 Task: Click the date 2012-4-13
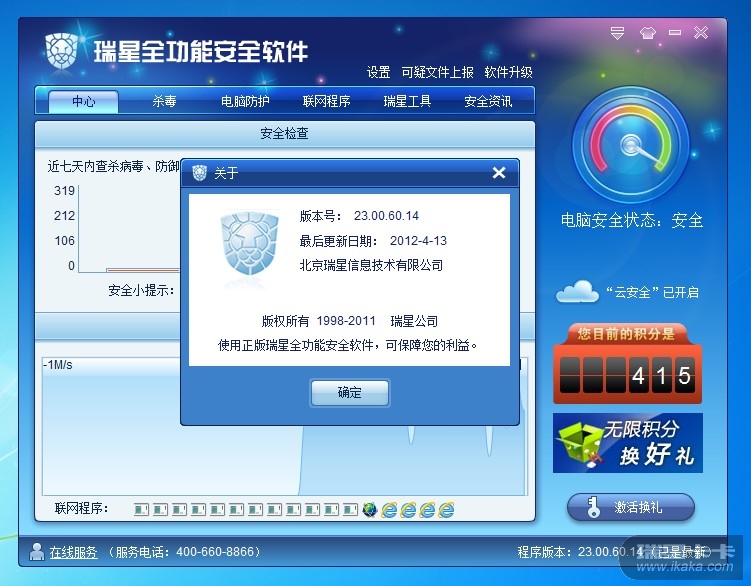click(418, 241)
